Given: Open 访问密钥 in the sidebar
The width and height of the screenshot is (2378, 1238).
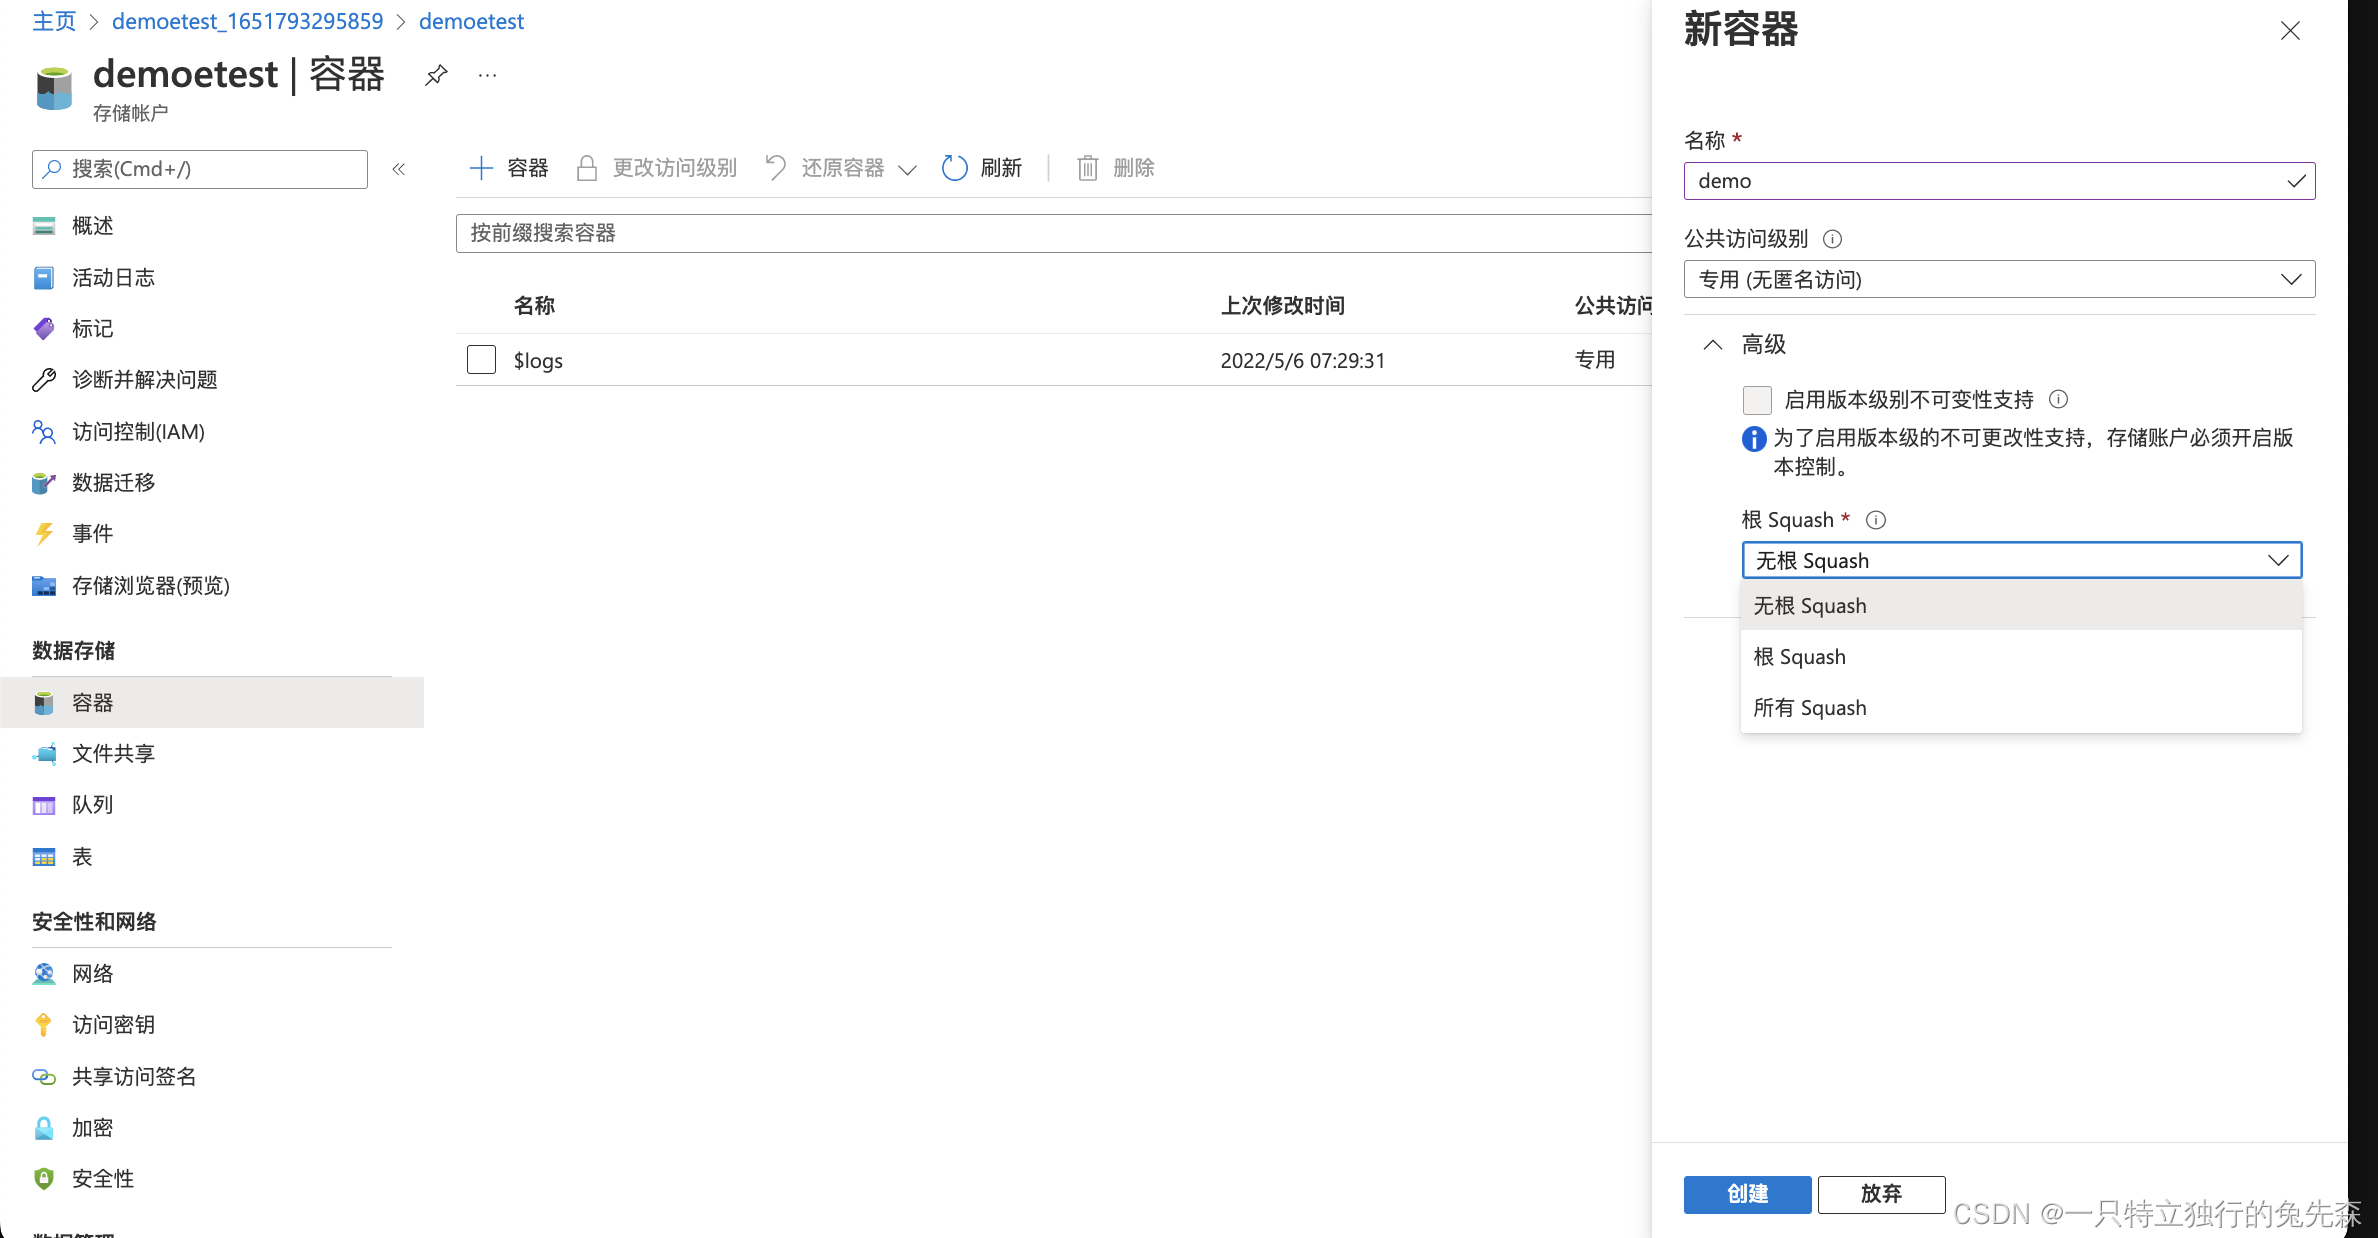Looking at the screenshot, I should coord(113,1025).
